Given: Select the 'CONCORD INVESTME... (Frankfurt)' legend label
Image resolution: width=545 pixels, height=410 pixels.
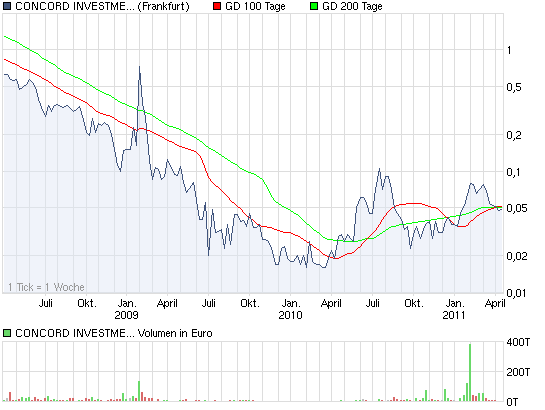Looking at the screenshot, I should click(102, 7).
